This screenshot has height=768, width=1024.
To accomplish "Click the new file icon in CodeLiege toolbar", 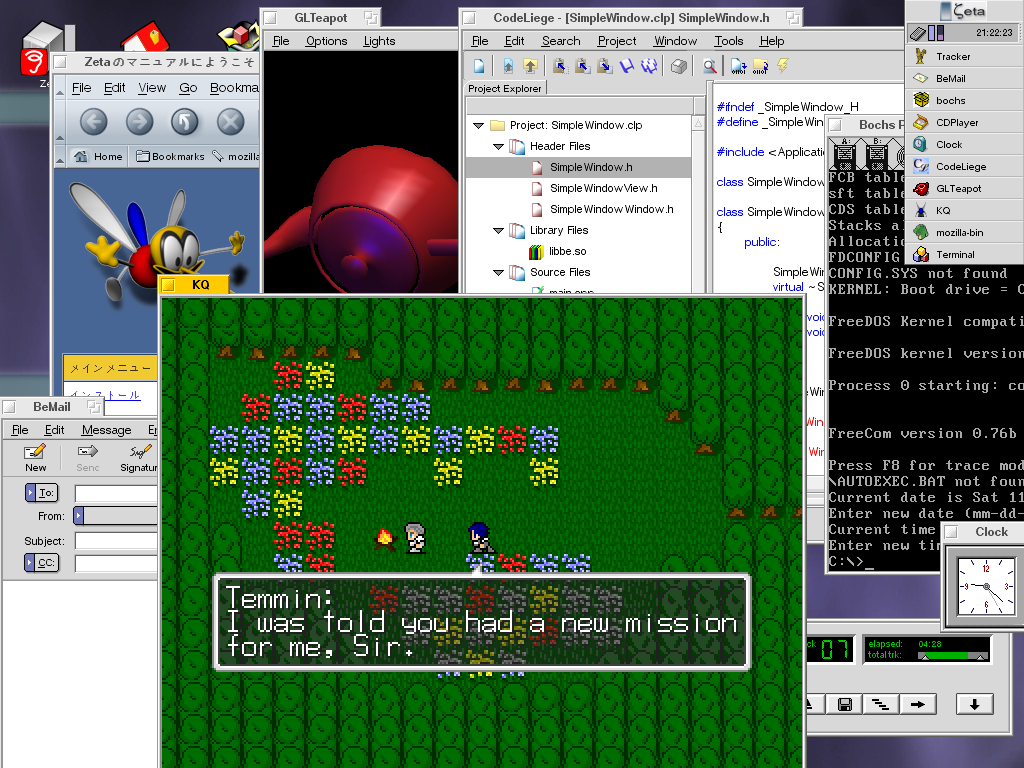I will (479, 65).
